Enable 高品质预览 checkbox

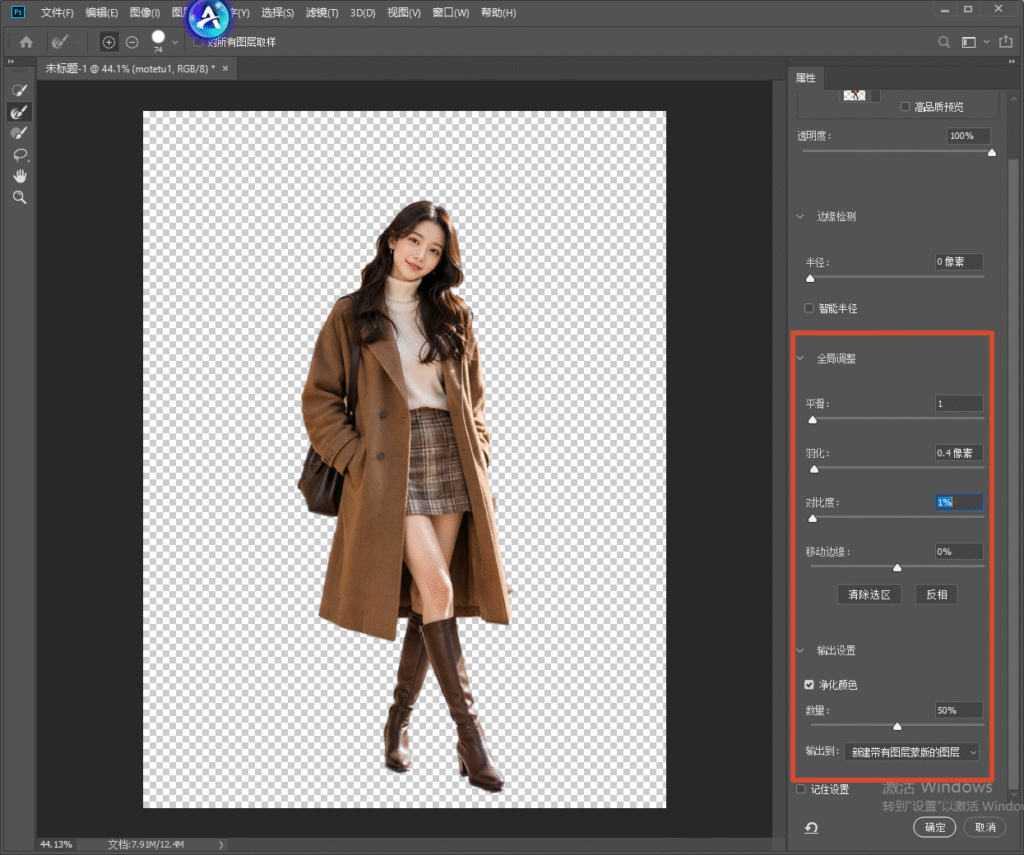click(904, 106)
